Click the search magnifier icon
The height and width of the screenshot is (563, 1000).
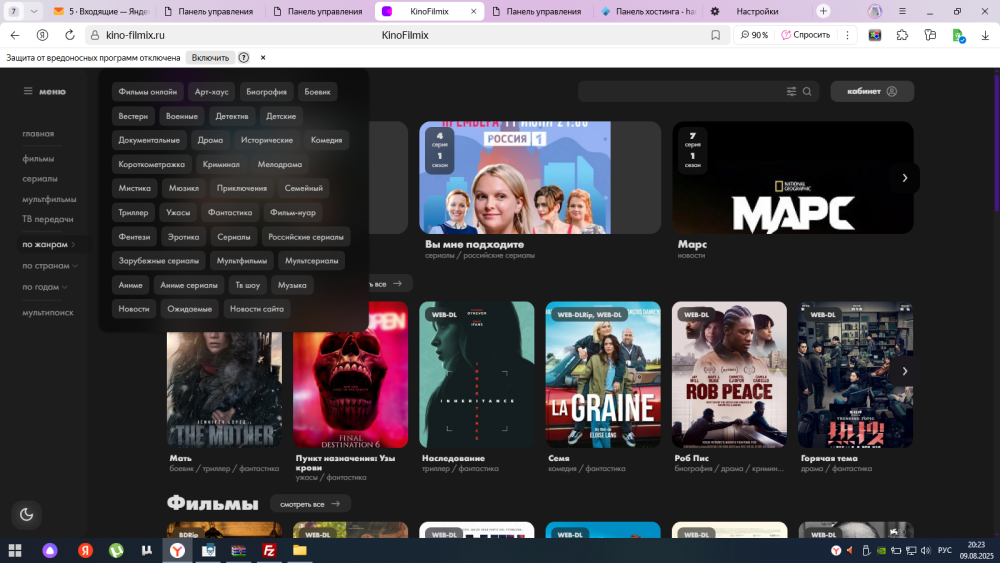pos(808,91)
